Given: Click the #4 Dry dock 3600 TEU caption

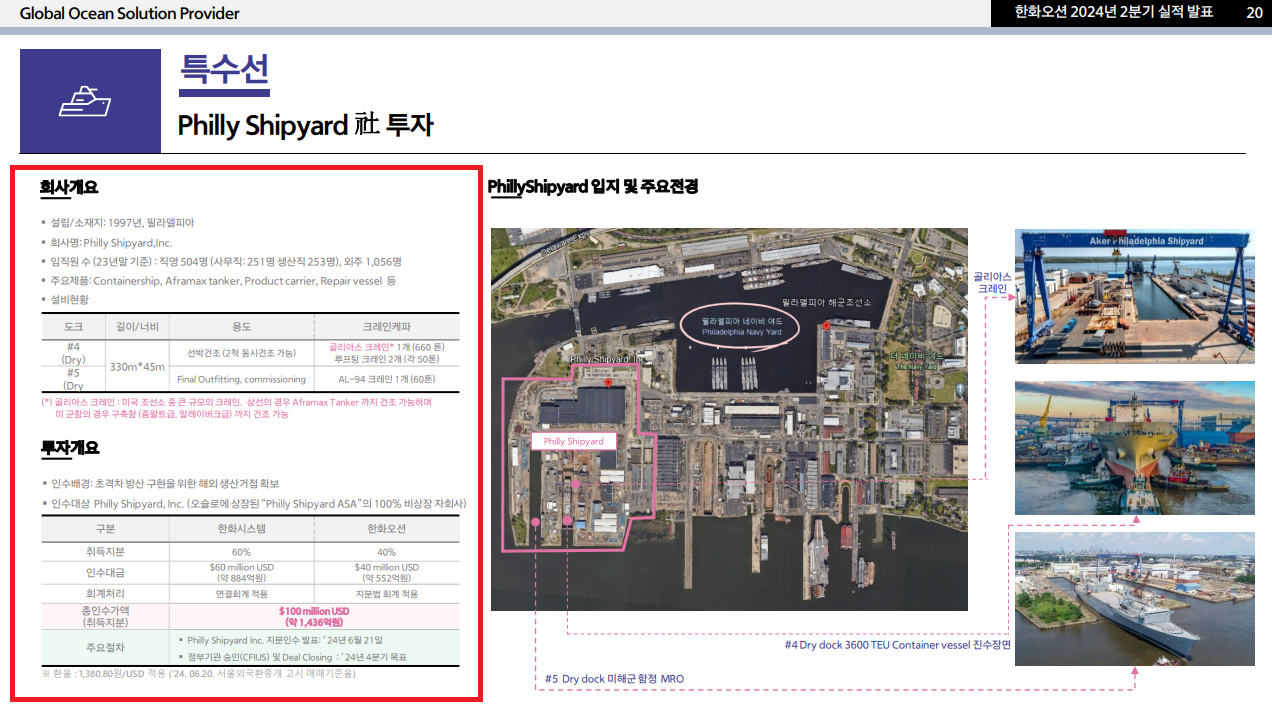Looking at the screenshot, I should pos(897,645).
